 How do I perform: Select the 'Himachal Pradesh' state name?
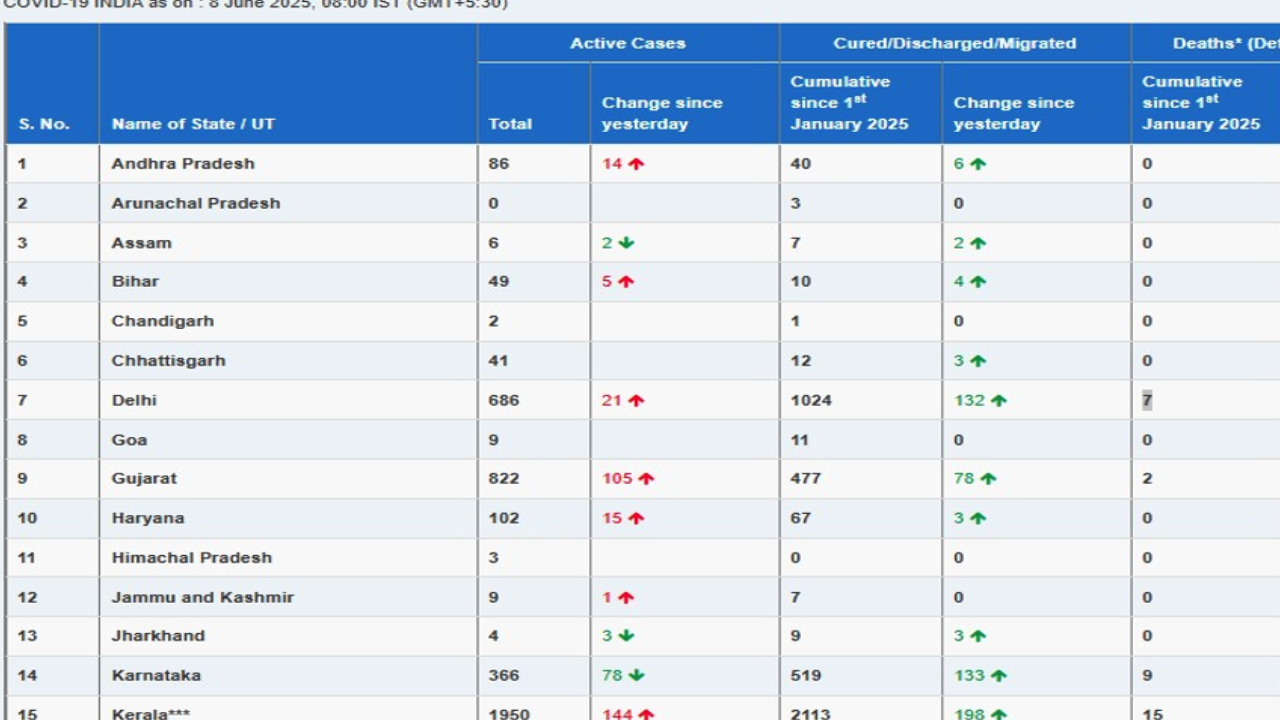tap(192, 558)
